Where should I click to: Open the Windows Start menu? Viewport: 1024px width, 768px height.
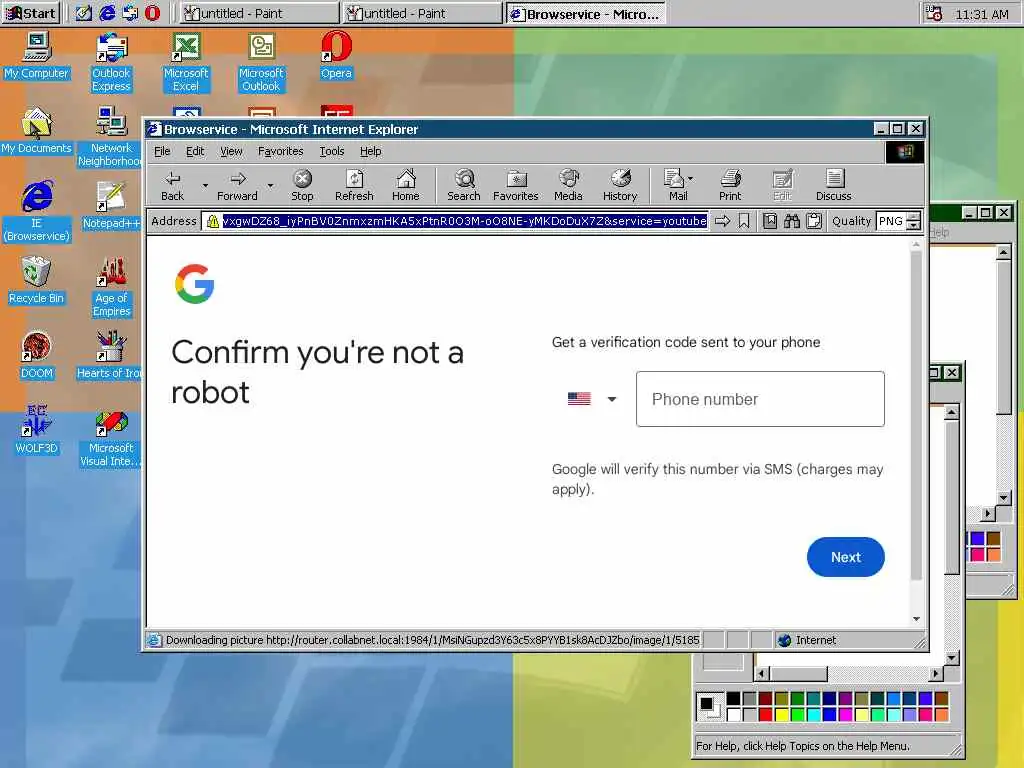pos(31,13)
